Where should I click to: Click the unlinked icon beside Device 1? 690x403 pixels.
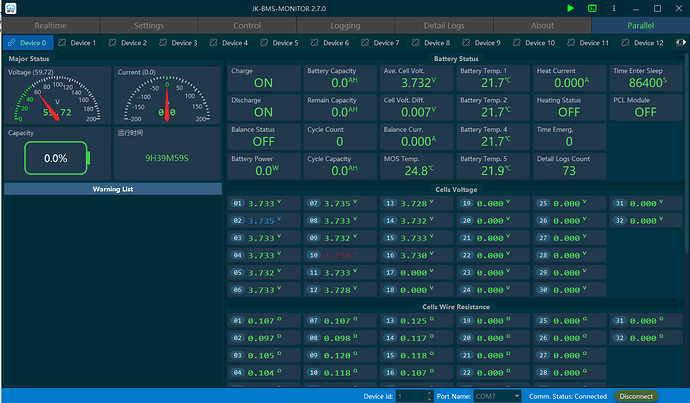[62, 43]
